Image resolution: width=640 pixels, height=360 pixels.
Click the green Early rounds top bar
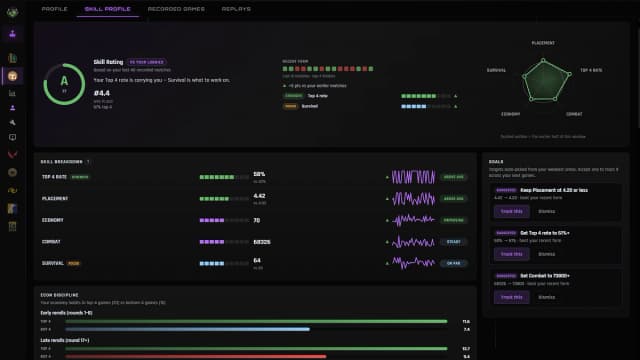(x=256, y=322)
